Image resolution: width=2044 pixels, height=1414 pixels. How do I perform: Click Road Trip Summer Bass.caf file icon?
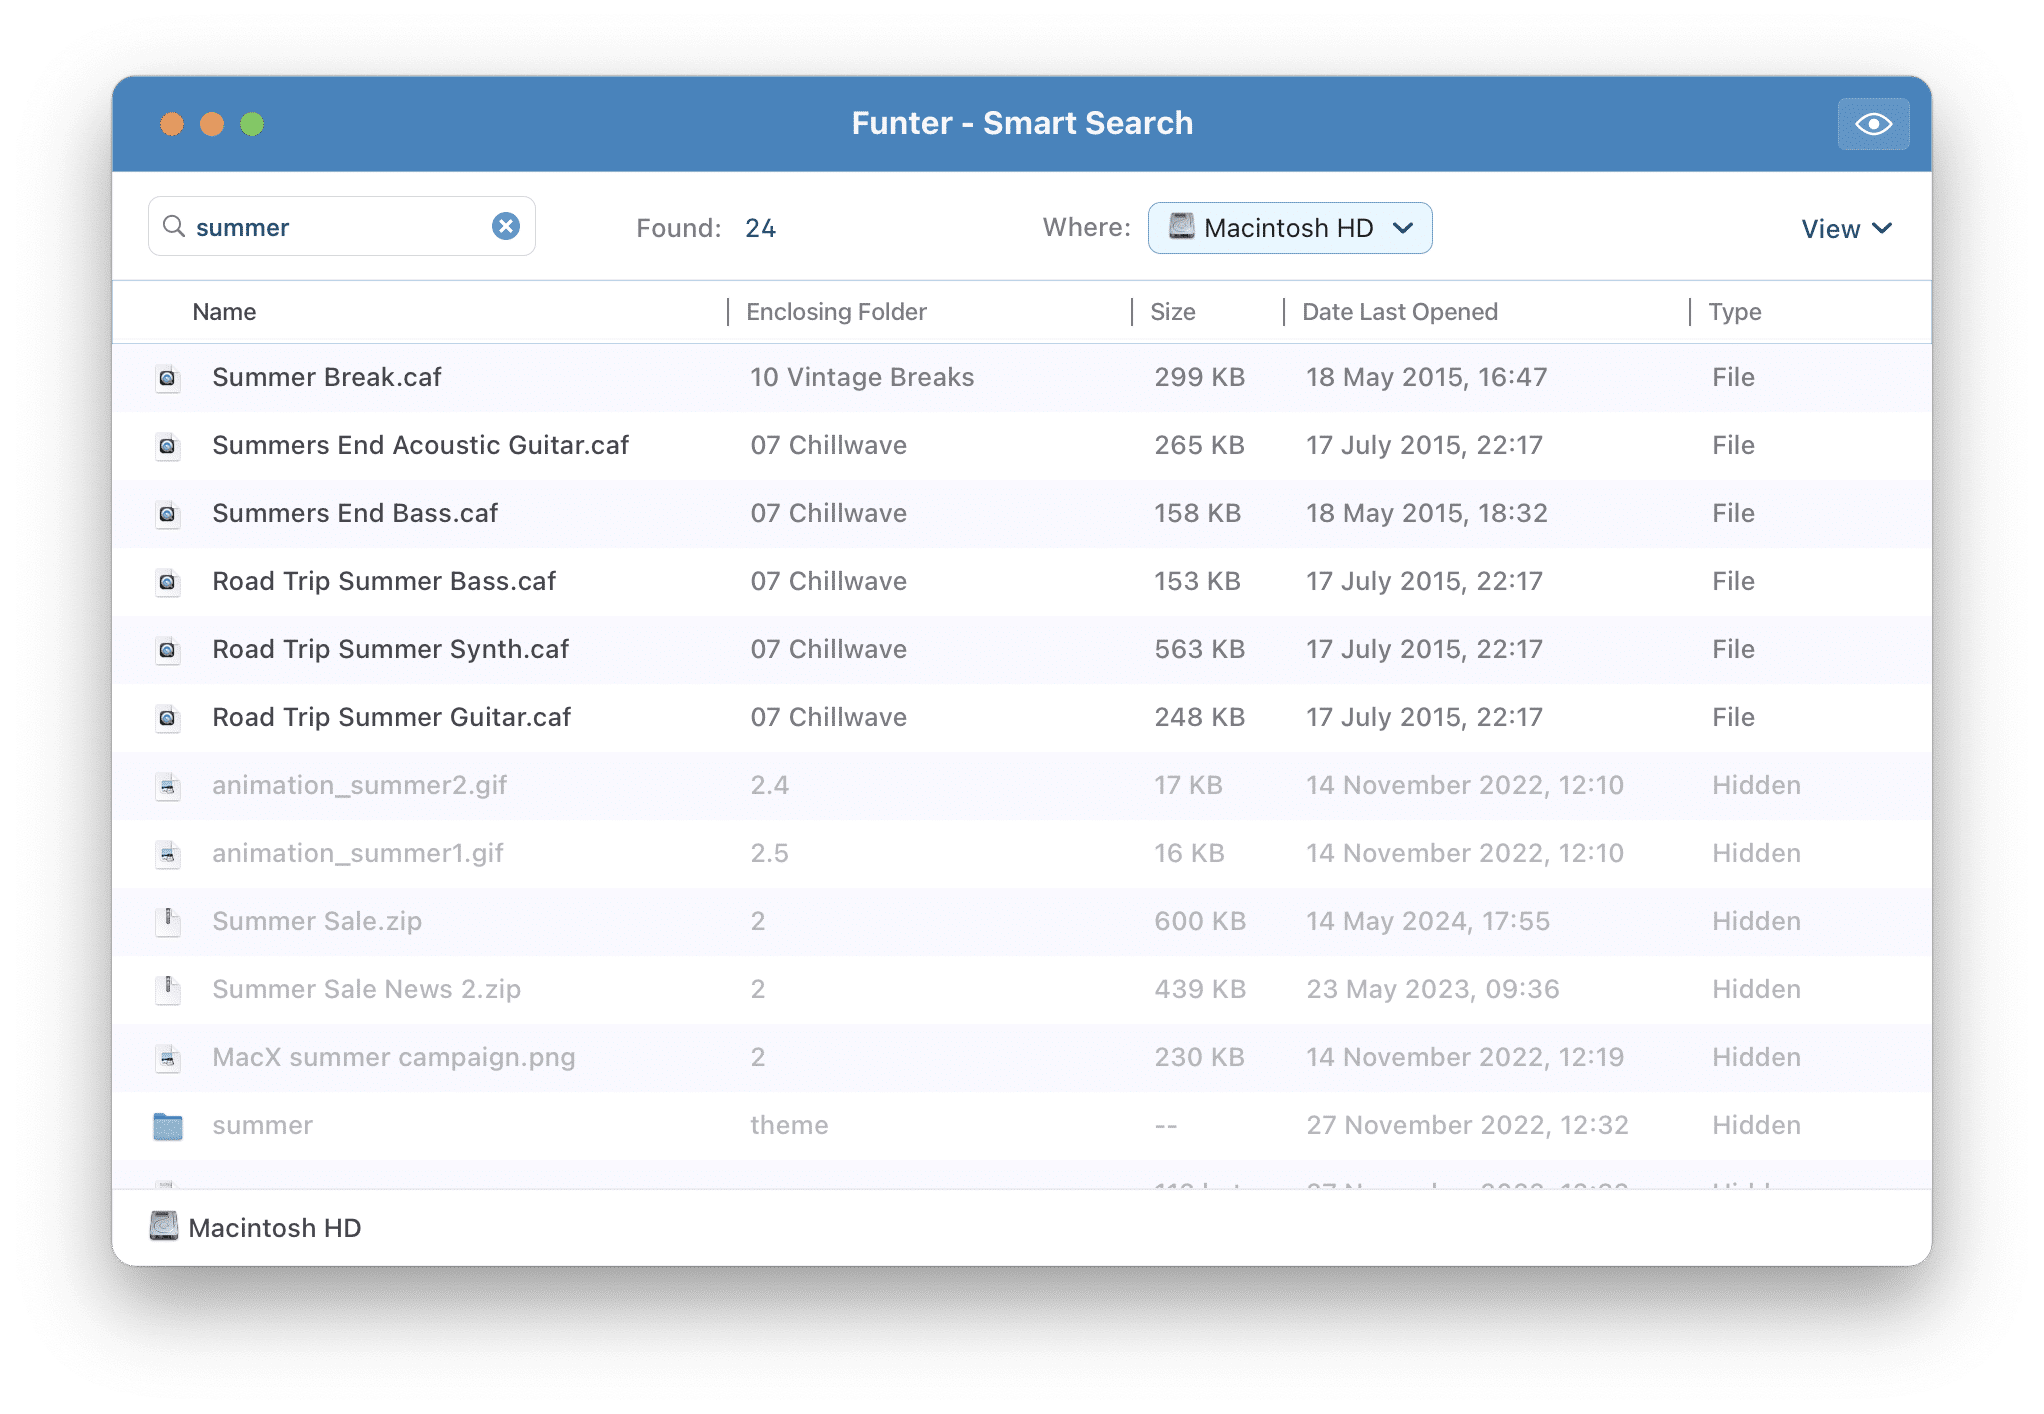pyautogui.click(x=168, y=582)
